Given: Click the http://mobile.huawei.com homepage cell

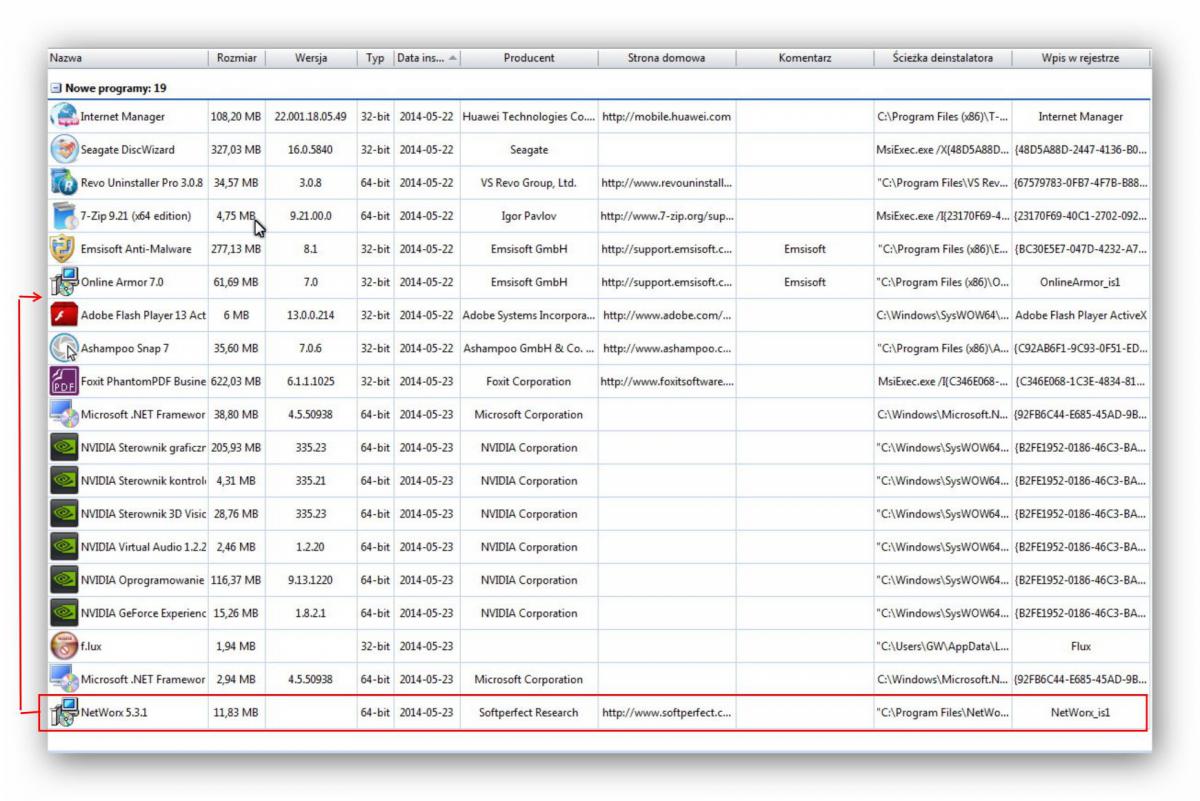Looking at the screenshot, I should [x=667, y=117].
